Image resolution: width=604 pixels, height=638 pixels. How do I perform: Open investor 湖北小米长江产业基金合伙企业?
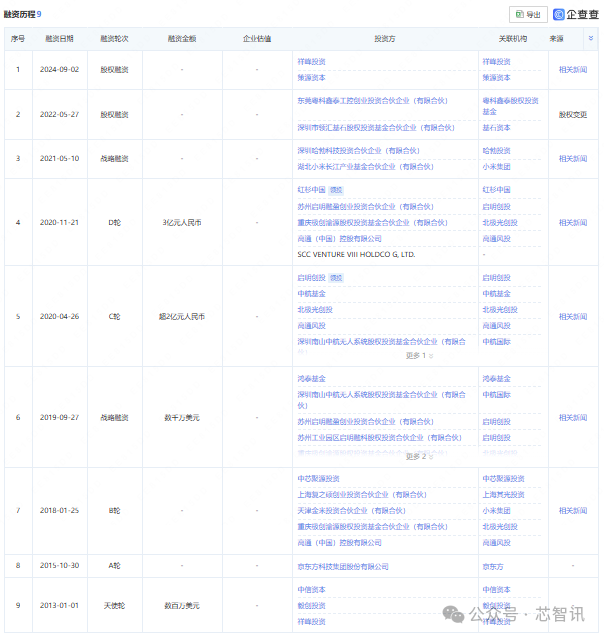coord(365,166)
